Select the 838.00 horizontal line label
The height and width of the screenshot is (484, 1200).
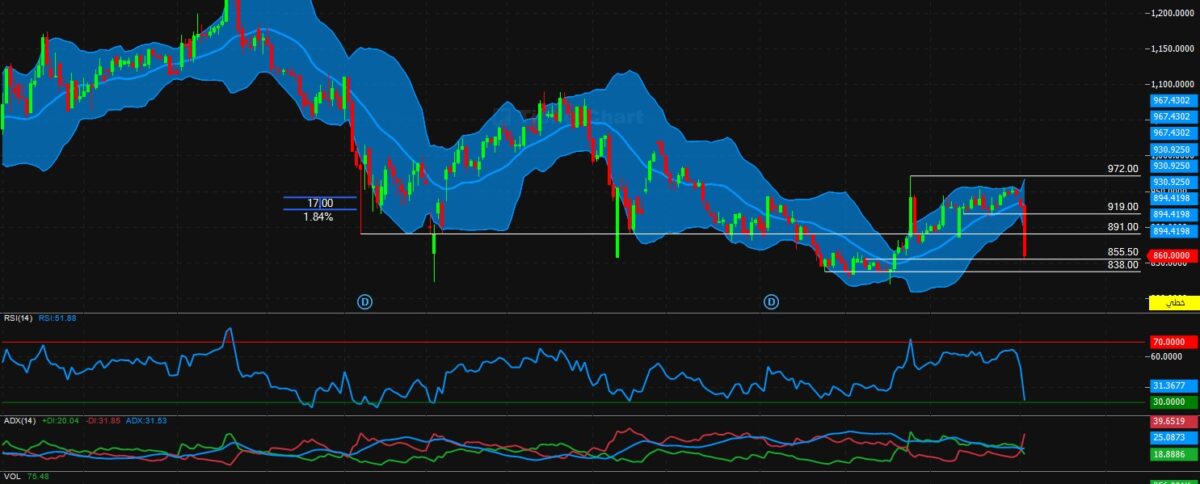click(x=1124, y=264)
